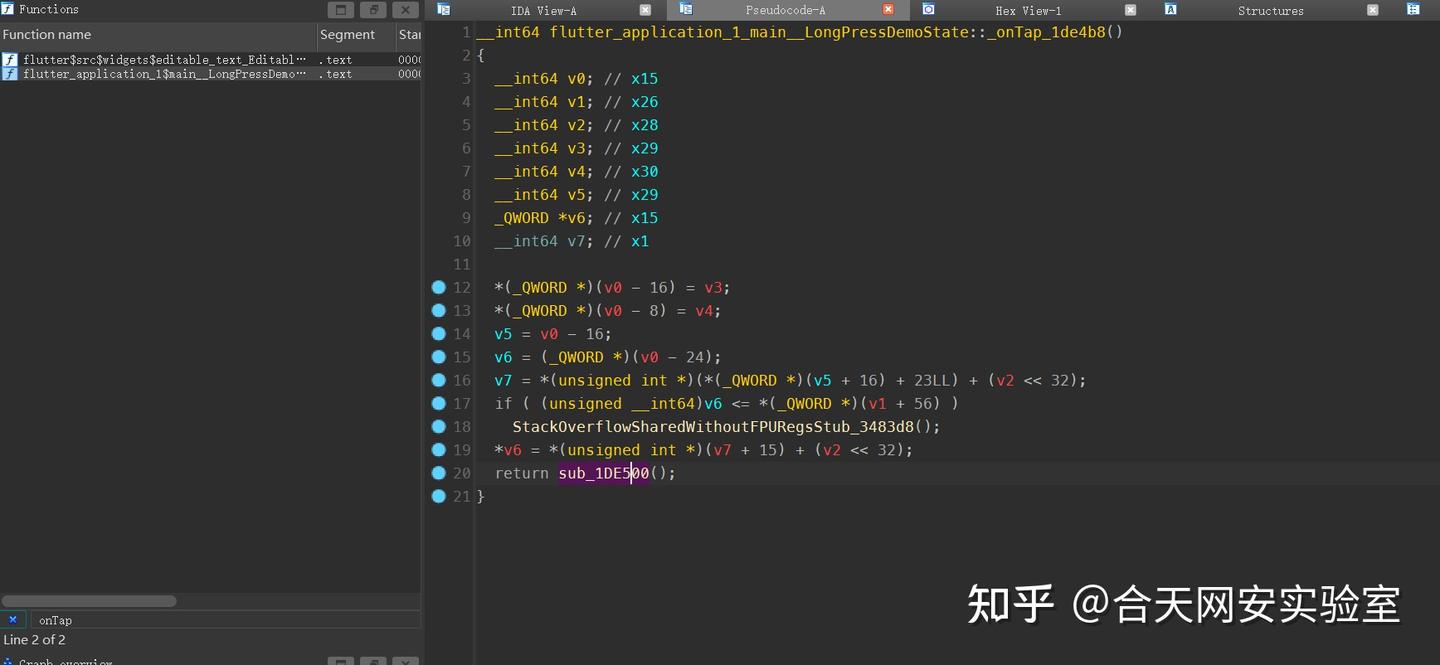Viewport: 1440px width, 665px height.
Task: Switch to the Hex View-1 tab
Action: 1028,10
